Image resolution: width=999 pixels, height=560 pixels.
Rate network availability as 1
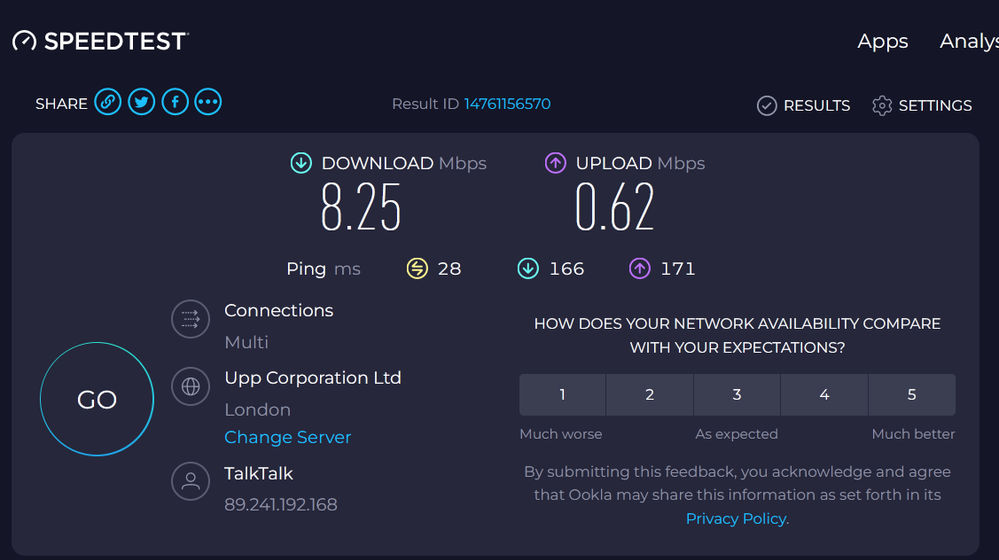click(x=563, y=394)
